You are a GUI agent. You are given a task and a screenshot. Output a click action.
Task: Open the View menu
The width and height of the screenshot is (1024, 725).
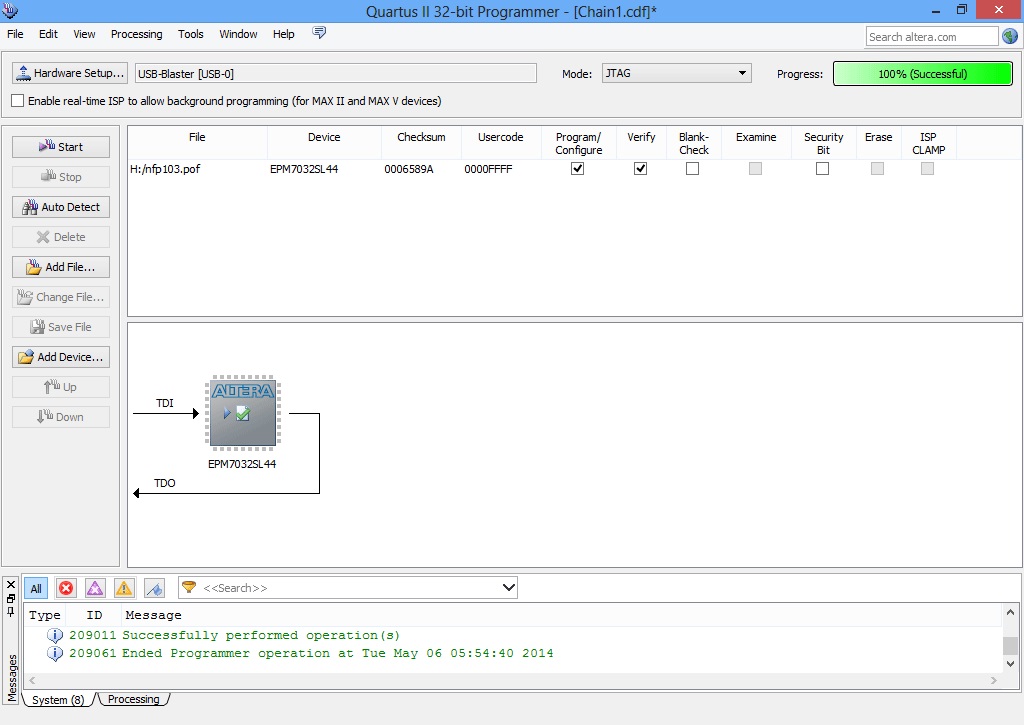(84, 34)
